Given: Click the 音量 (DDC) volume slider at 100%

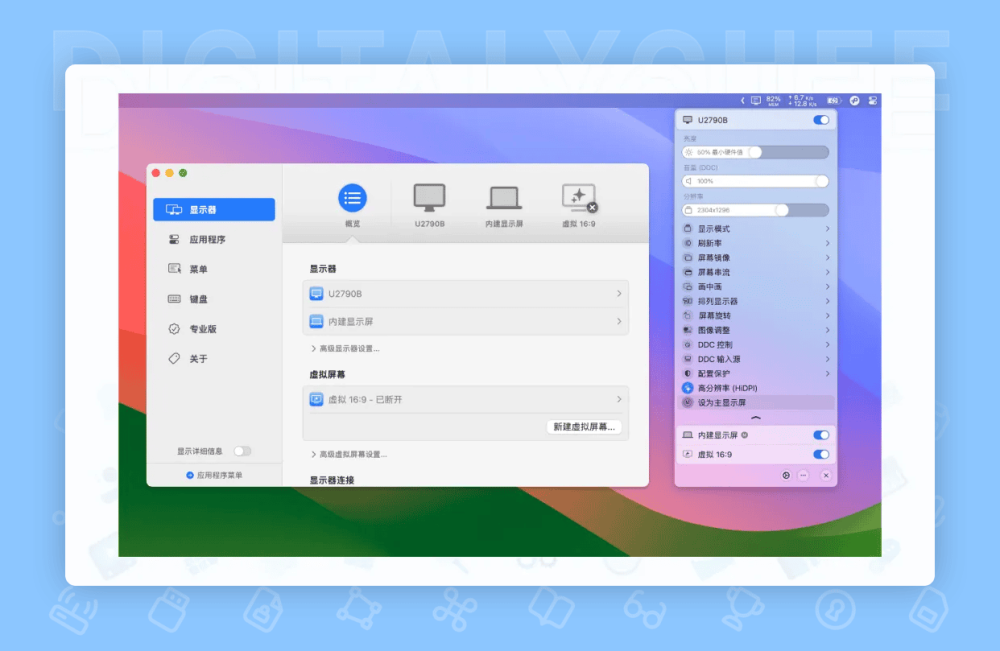Looking at the screenshot, I should [756, 181].
